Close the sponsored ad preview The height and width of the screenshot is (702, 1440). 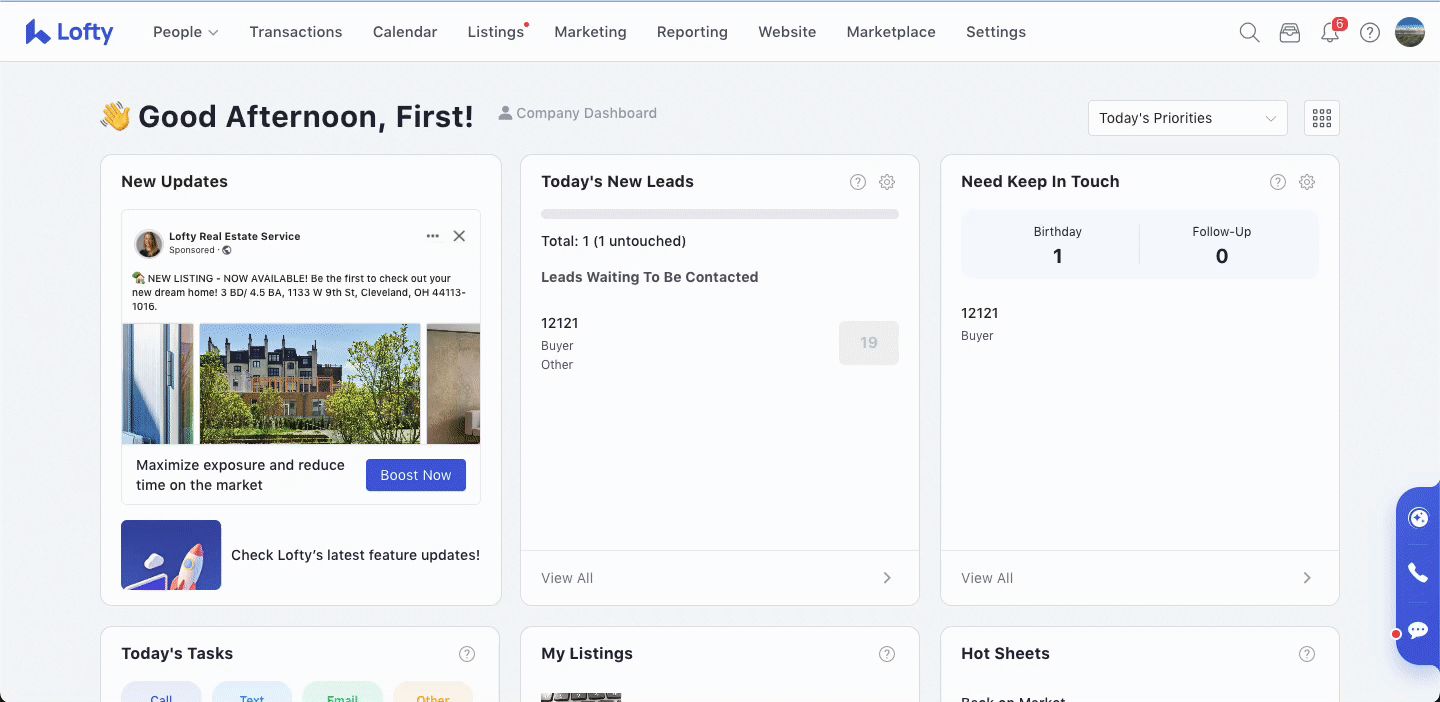pos(459,236)
